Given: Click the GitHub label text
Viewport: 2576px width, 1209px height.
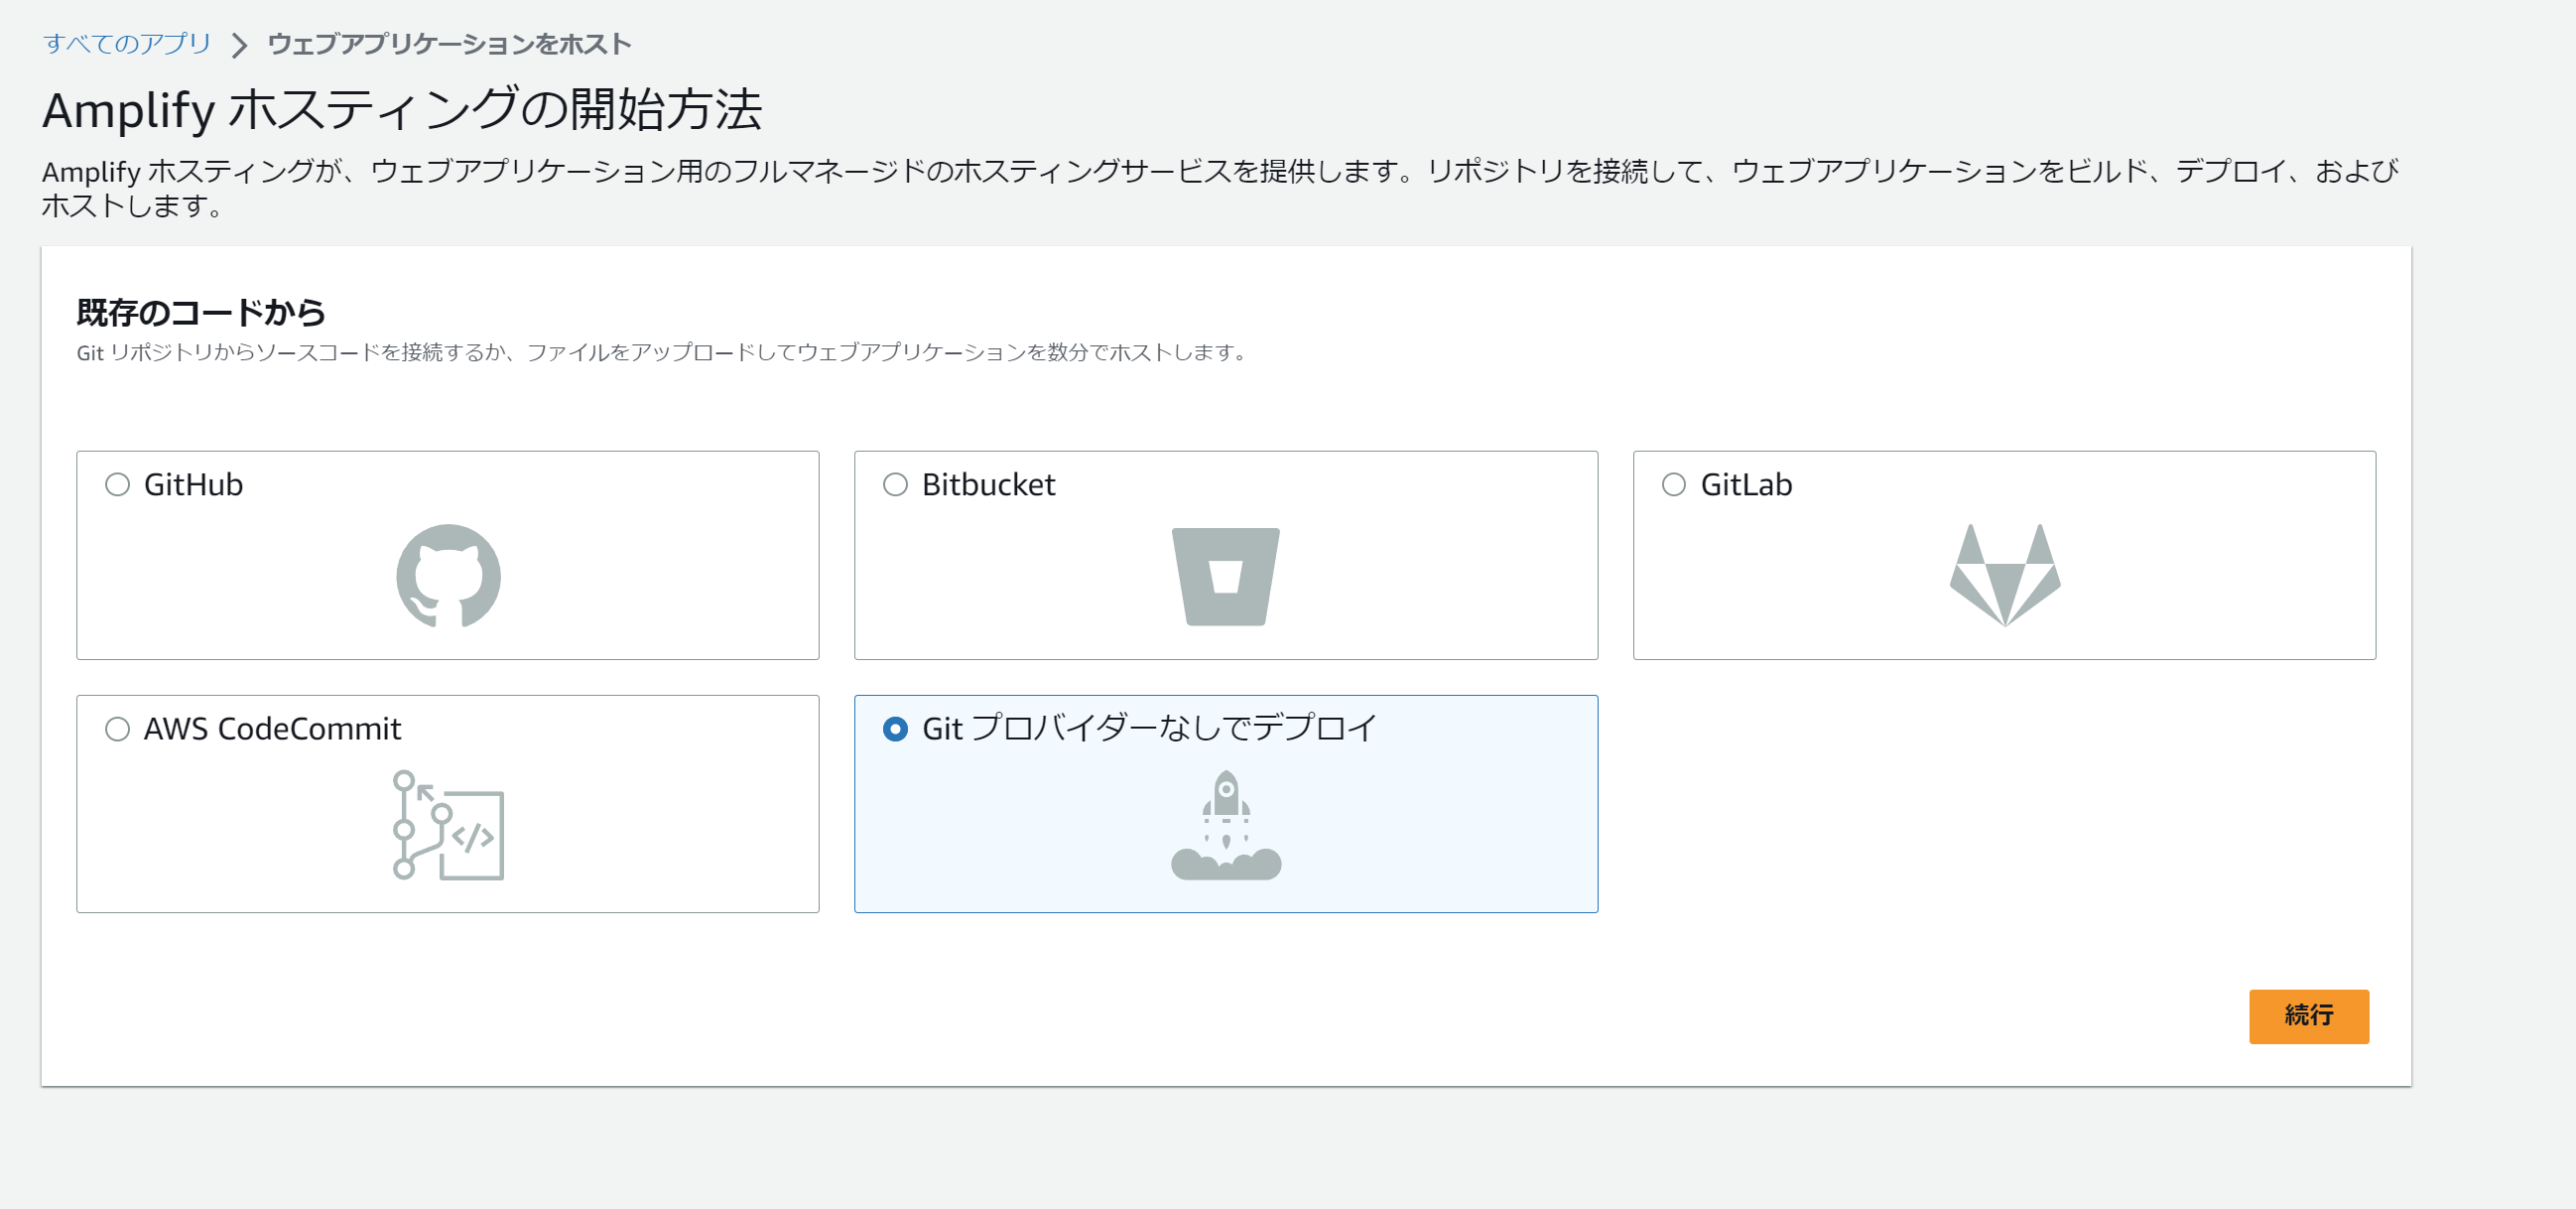Looking at the screenshot, I should (193, 485).
